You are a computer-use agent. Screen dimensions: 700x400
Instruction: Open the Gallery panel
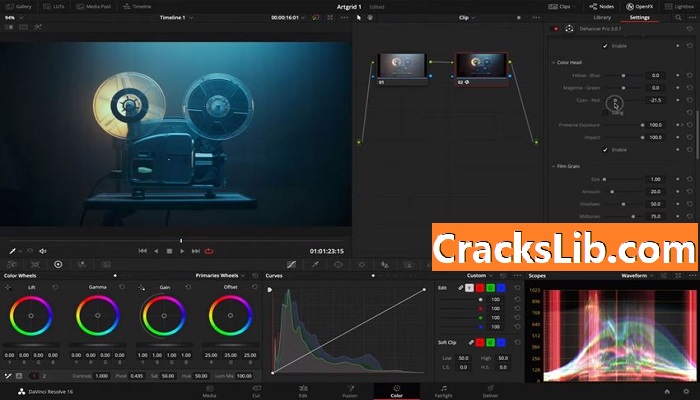pos(18,6)
